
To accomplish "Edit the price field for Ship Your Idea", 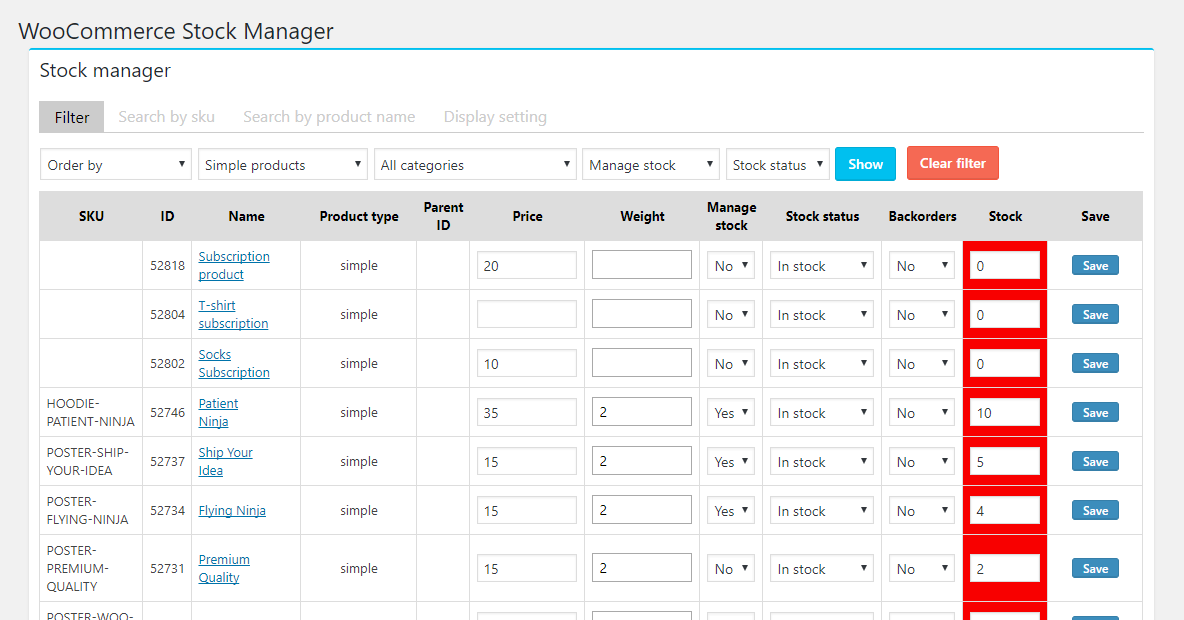I will [x=527, y=462].
